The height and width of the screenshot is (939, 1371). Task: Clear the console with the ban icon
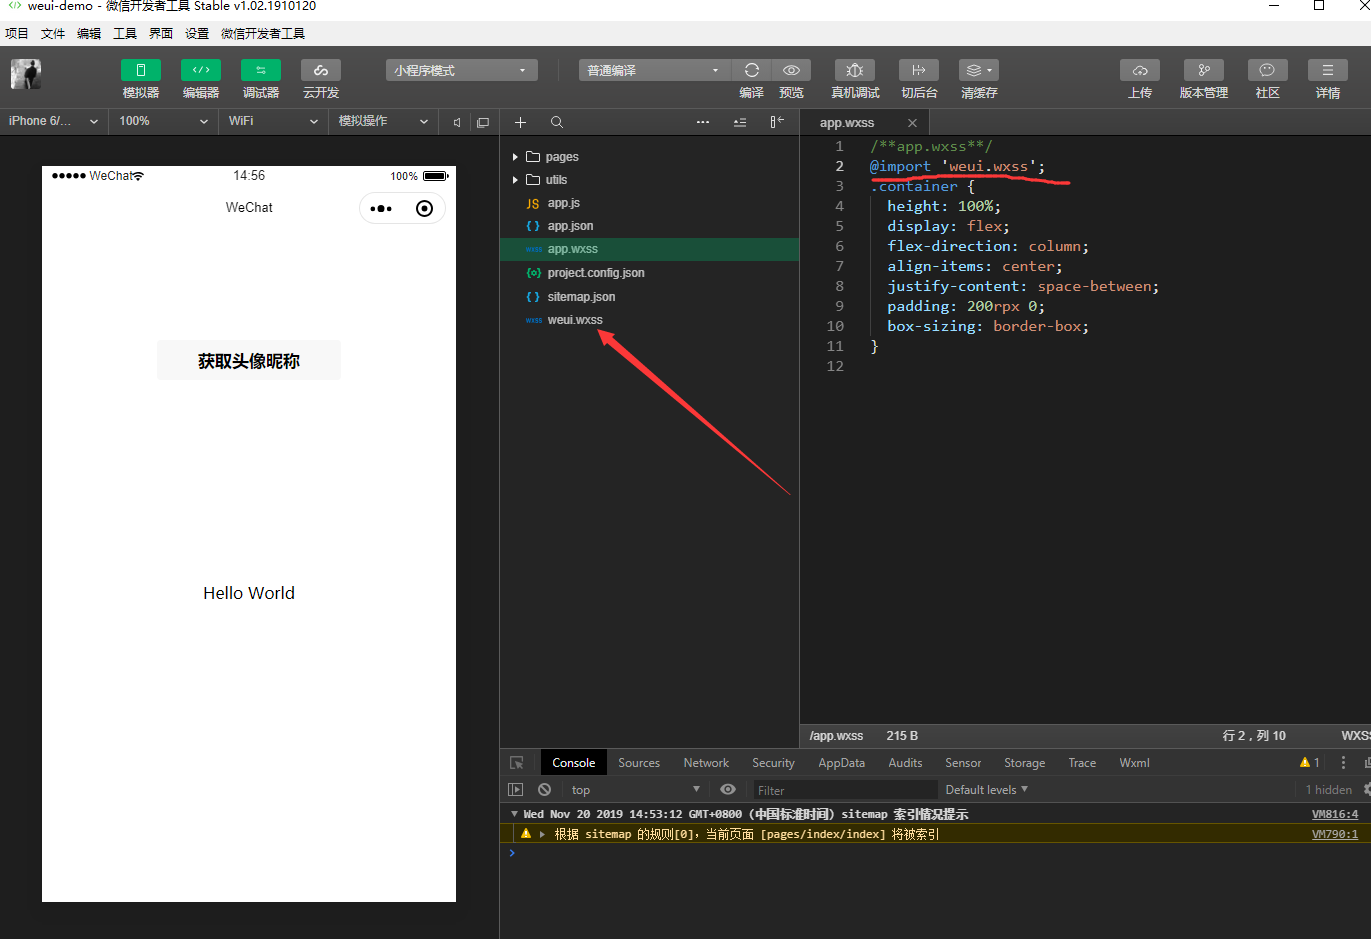pyautogui.click(x=544, y=790)
